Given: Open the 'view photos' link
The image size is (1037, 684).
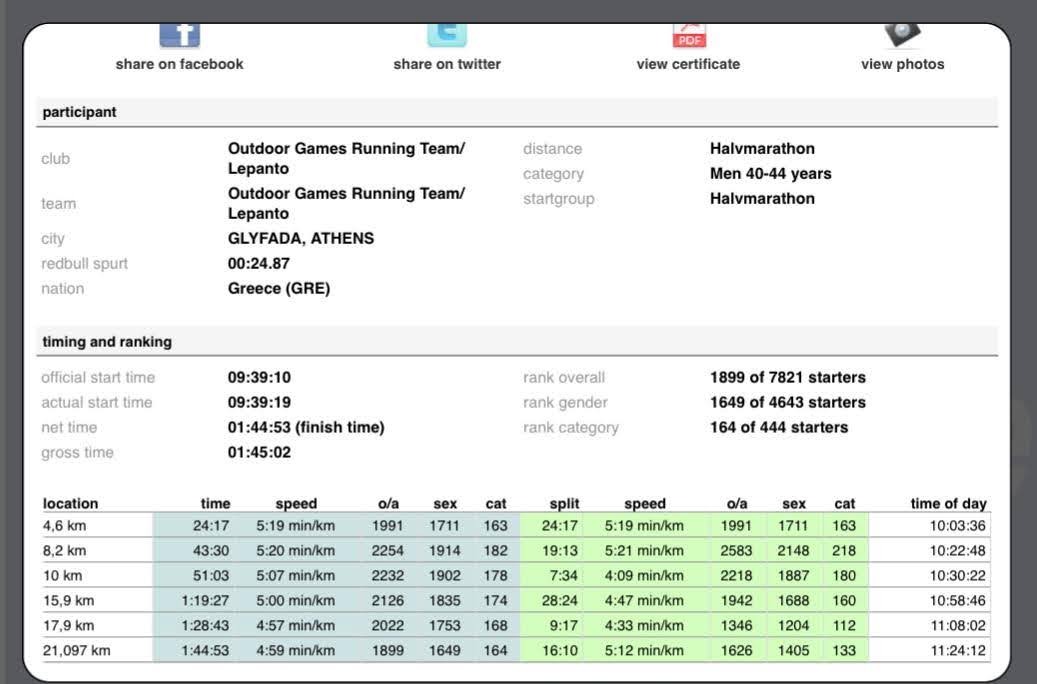Looking at the screenshot, I should coord(902,64).
